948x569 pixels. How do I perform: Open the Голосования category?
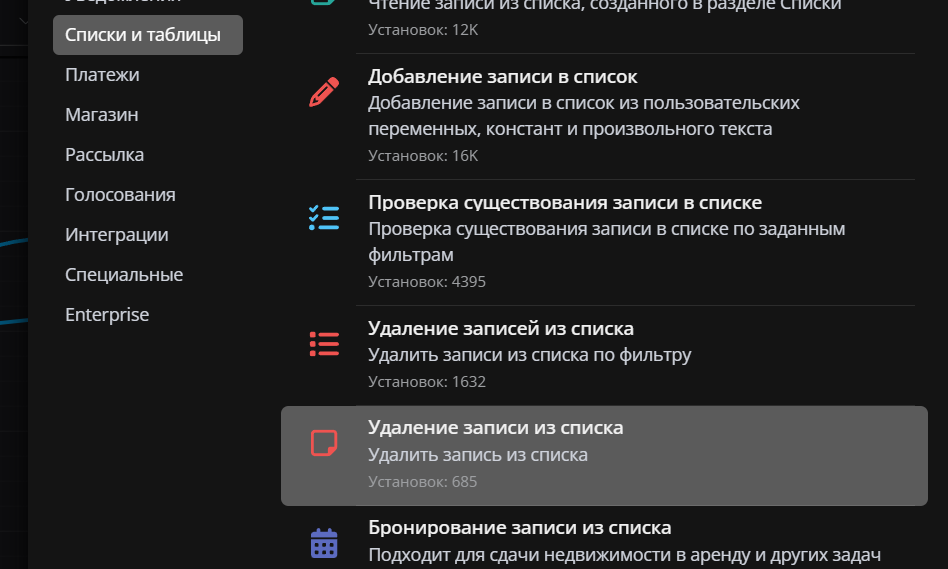120,195
